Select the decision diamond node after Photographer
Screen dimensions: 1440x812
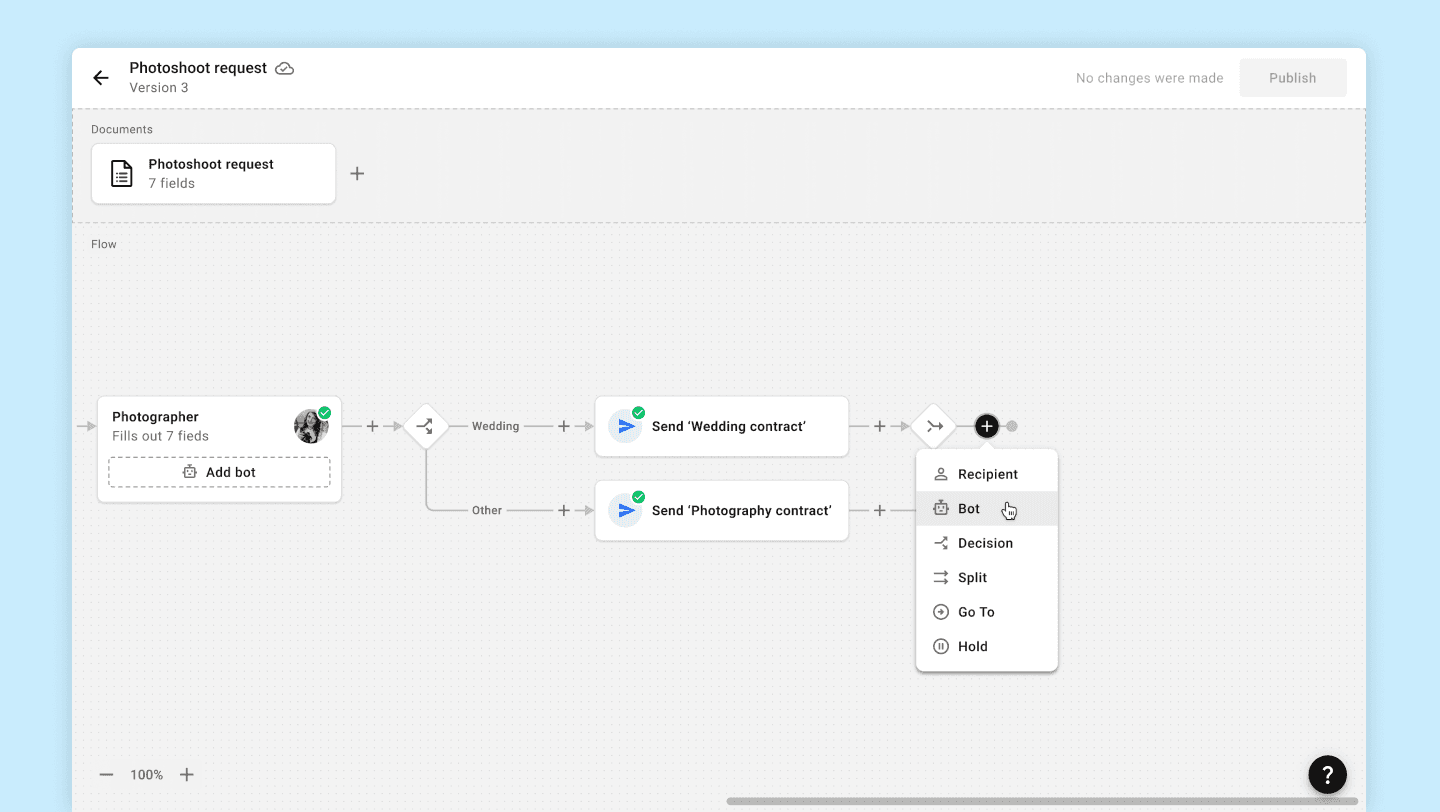click(425, 426)
